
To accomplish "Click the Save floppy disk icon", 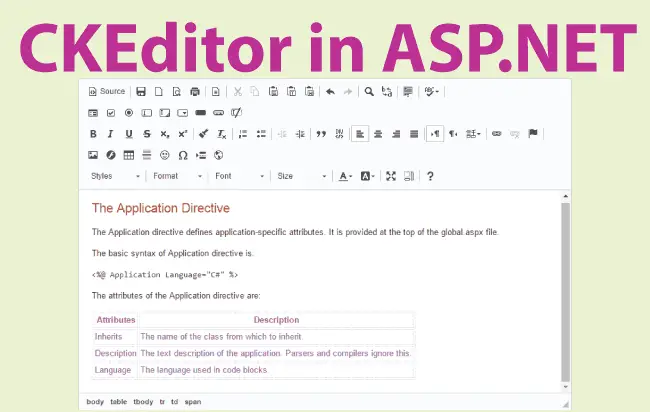I will point(141,92).
